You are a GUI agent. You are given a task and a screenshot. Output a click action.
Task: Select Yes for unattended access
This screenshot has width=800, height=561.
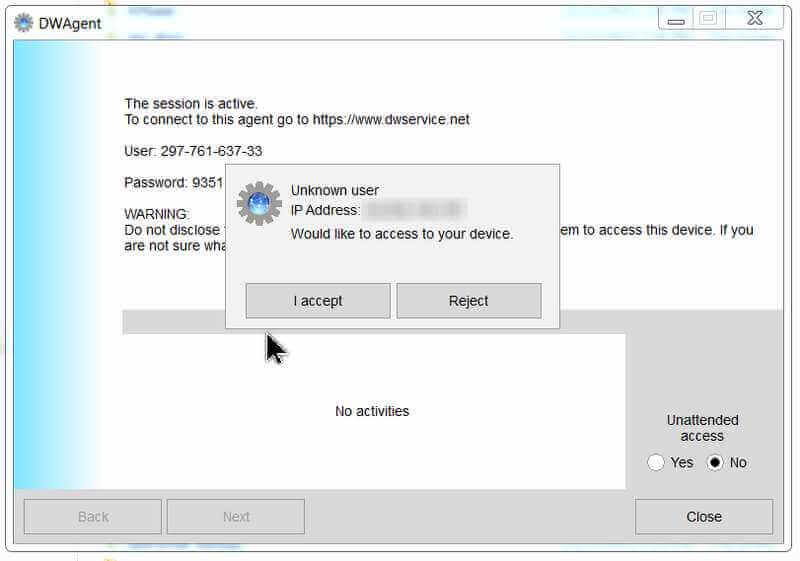pos(656,463)
